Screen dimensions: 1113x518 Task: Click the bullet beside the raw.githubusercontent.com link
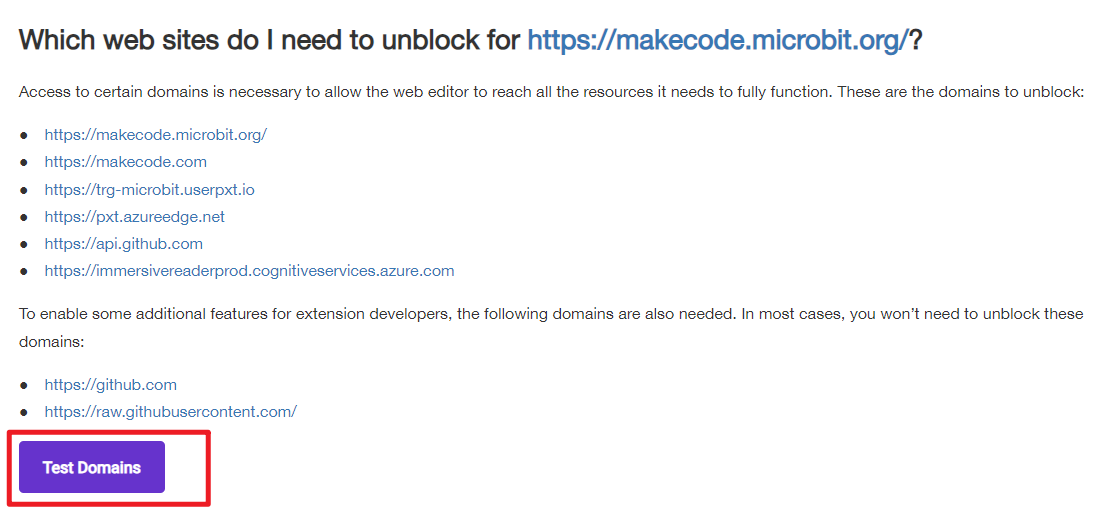(x=24, y=412)
